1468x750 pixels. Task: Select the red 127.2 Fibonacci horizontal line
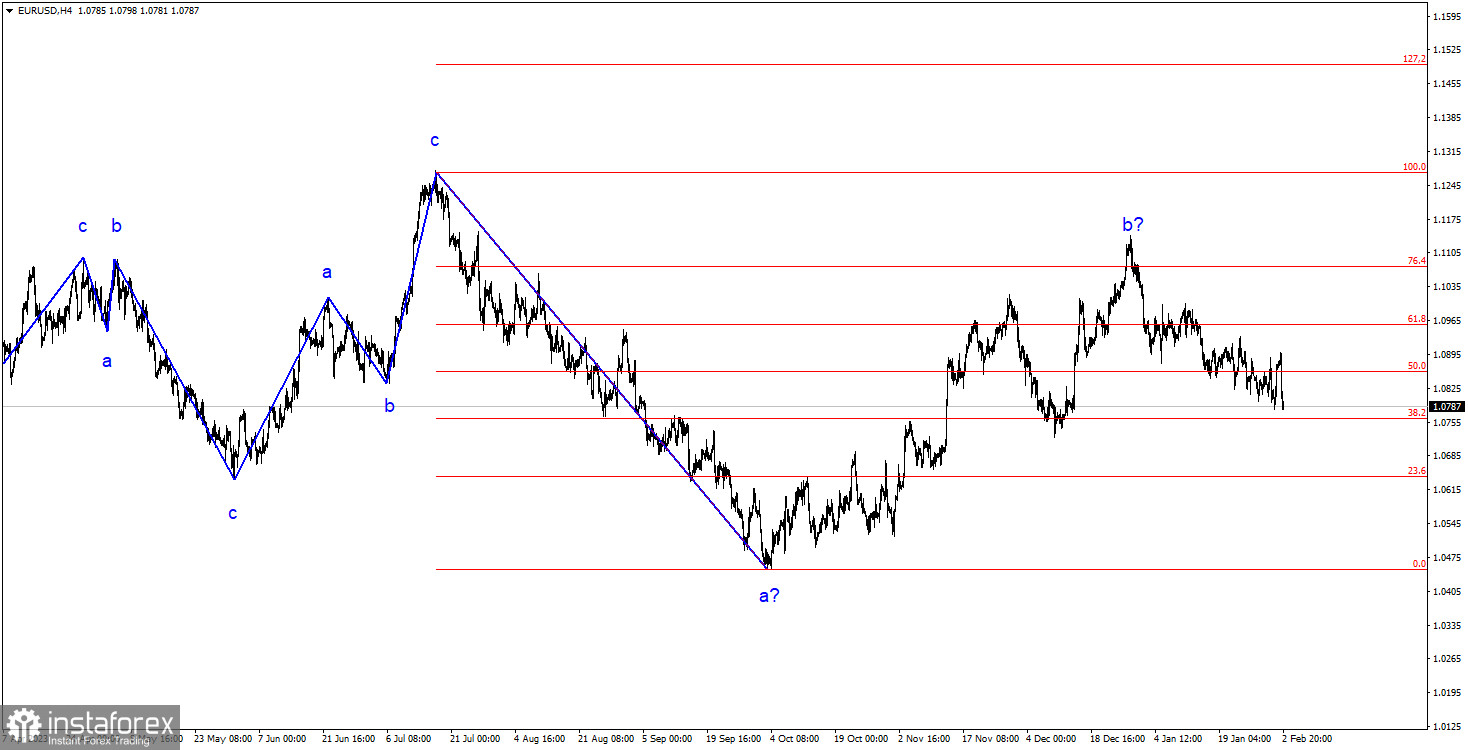(x=930, y=64)
